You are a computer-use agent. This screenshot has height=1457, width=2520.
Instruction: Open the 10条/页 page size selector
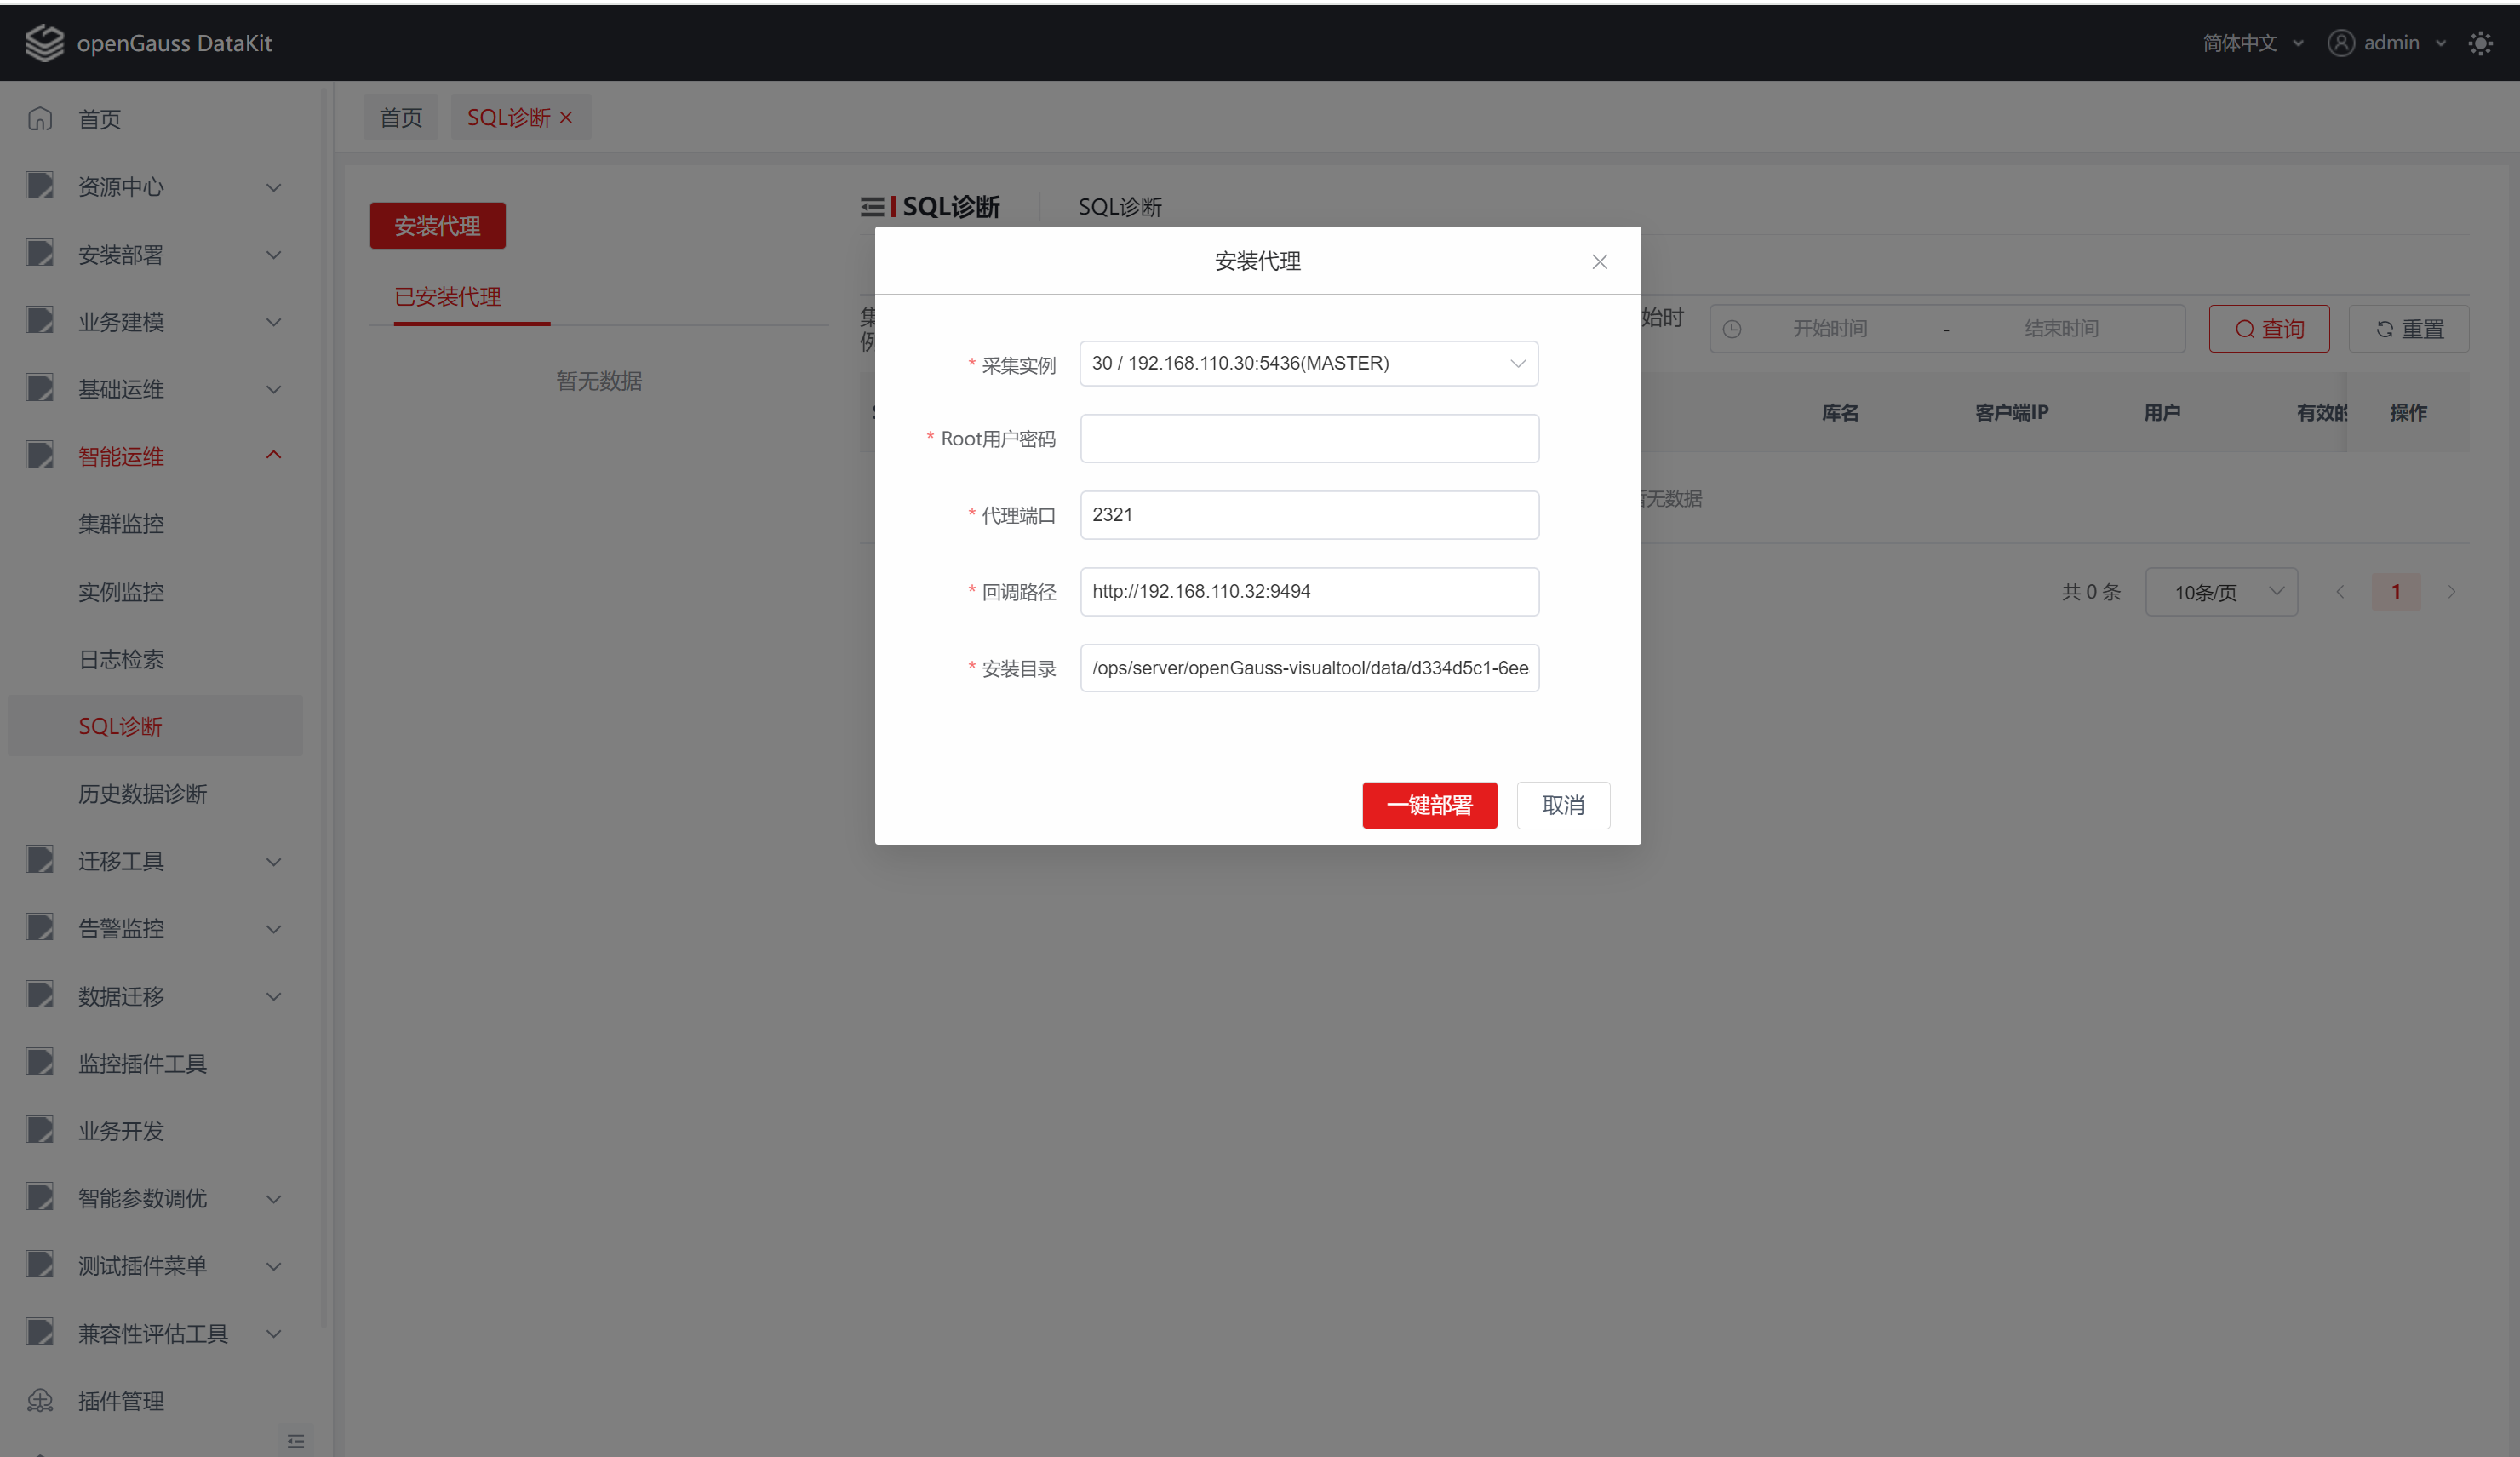(x=2220, y=592)
